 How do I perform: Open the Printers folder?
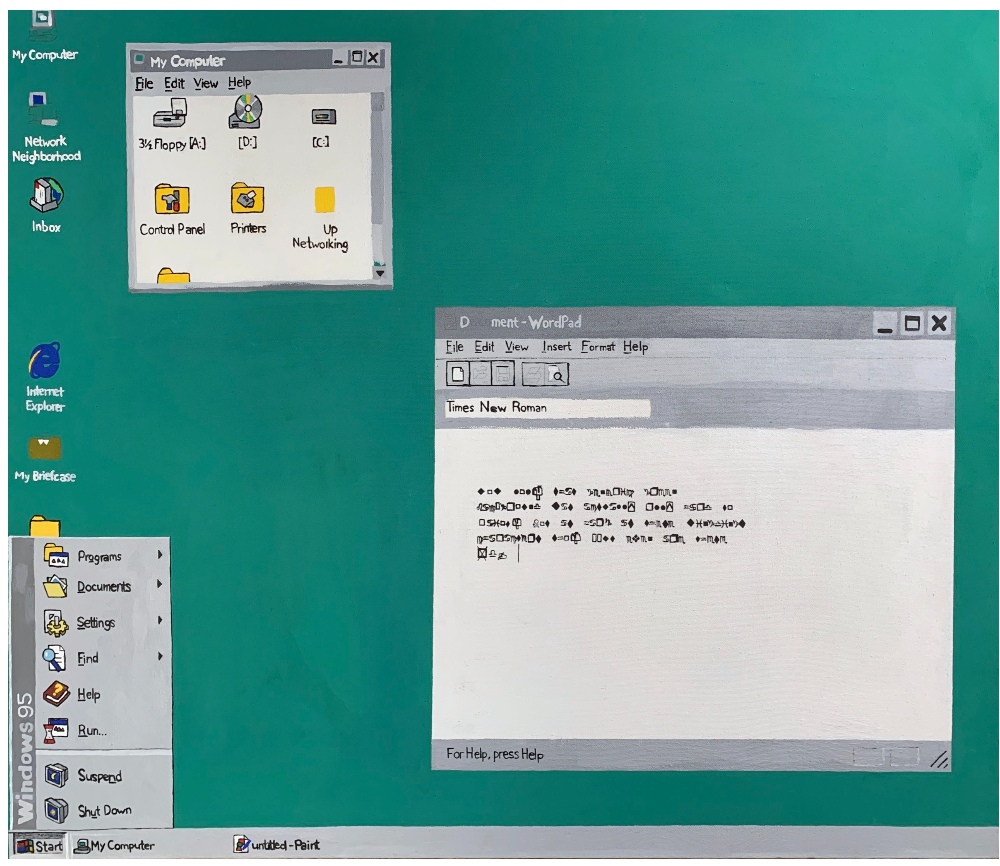248,209
